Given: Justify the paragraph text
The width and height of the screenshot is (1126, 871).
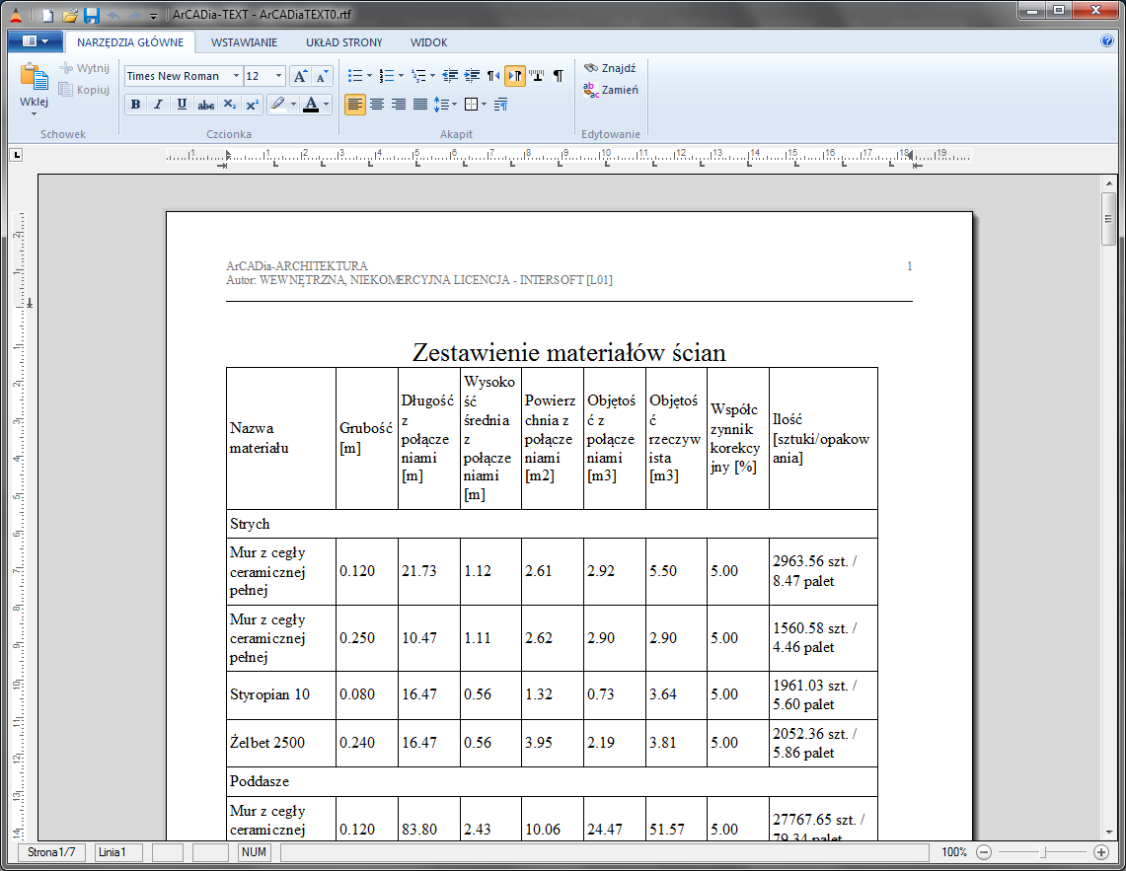Looking at the screenshot, I should click(420, 105).
